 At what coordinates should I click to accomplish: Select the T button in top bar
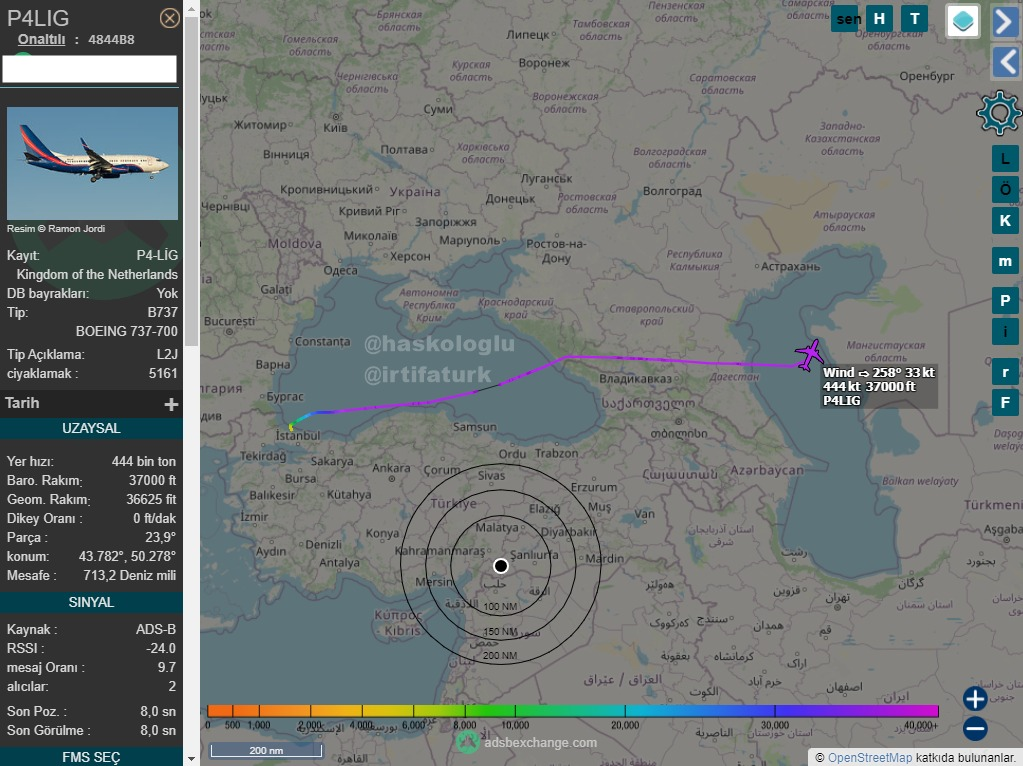[x=914, y=18]
